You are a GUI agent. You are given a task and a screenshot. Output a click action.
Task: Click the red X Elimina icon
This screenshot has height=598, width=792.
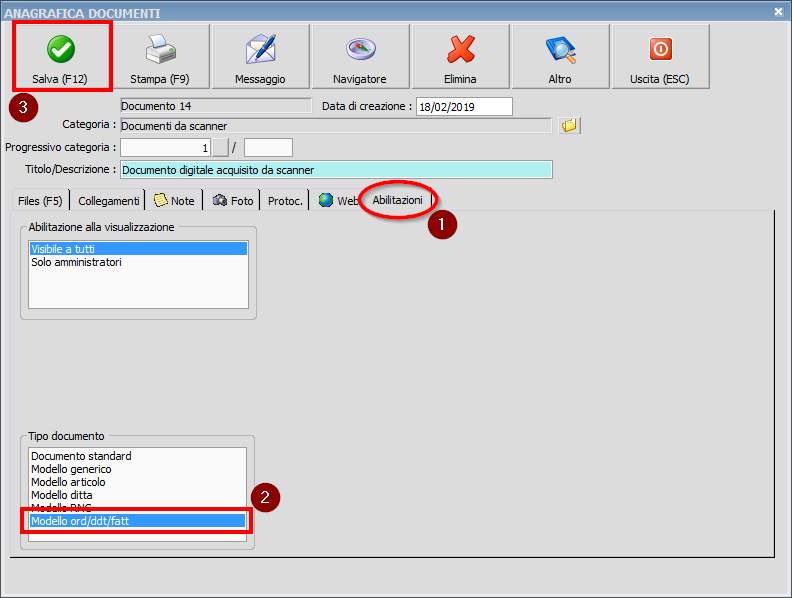click(460, 49)
